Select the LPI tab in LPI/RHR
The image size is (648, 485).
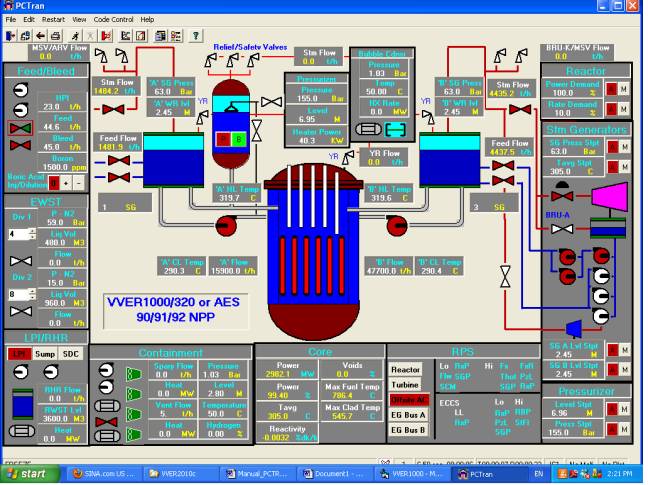pos(19,354)
